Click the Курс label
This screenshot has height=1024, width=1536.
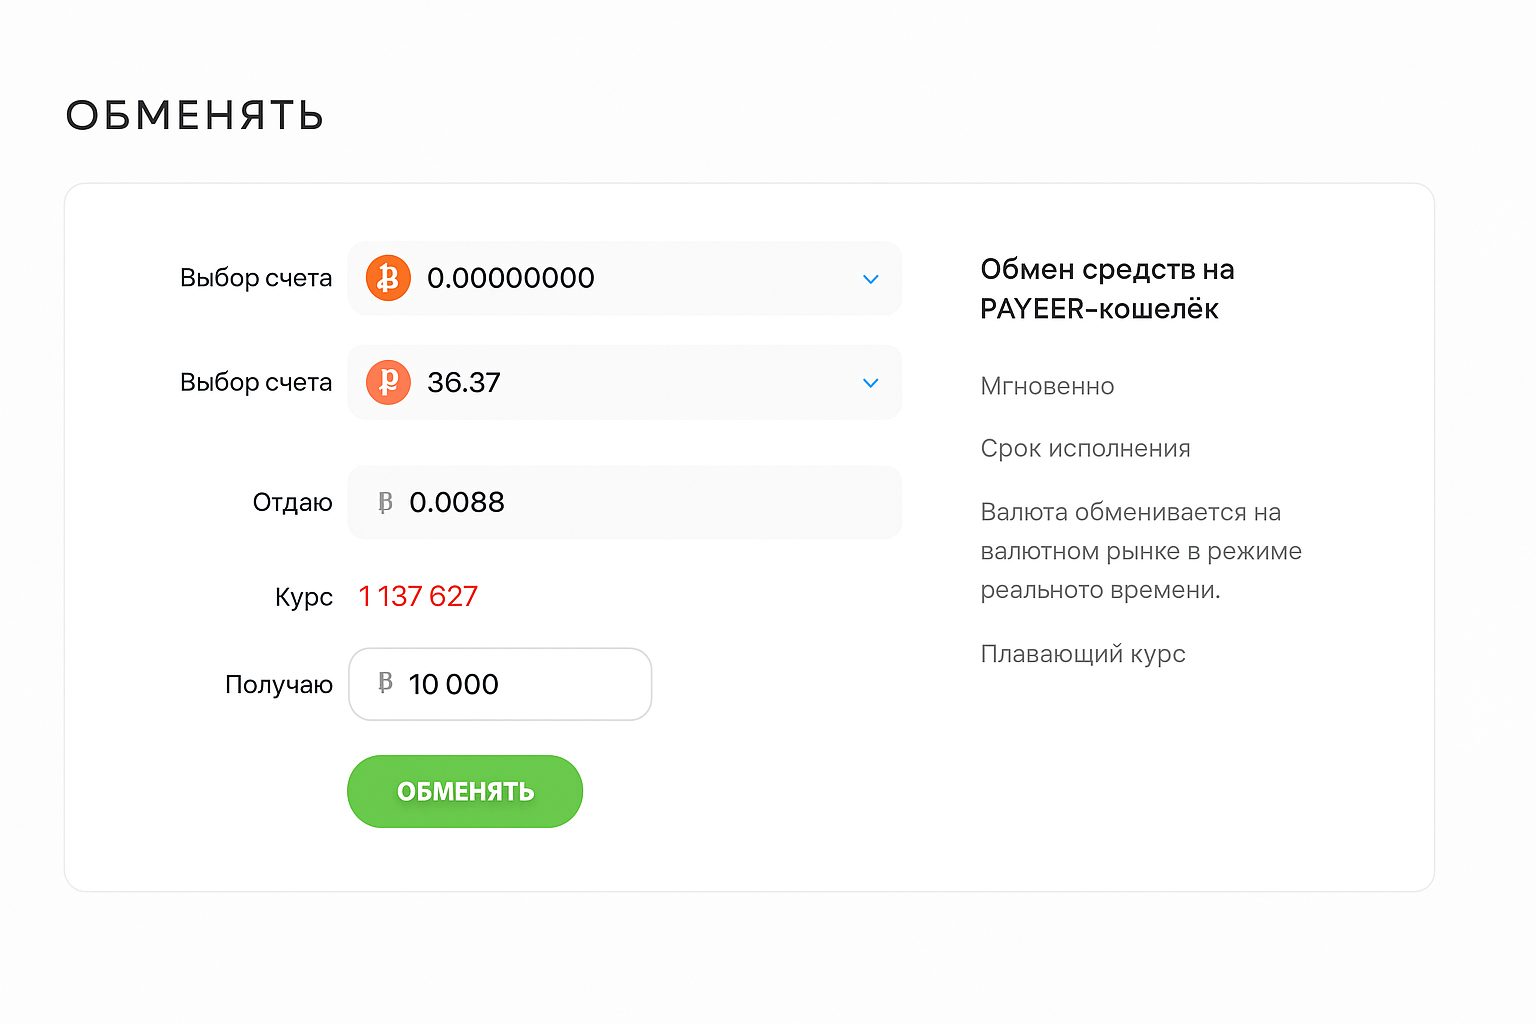click(x=303, y=597)
